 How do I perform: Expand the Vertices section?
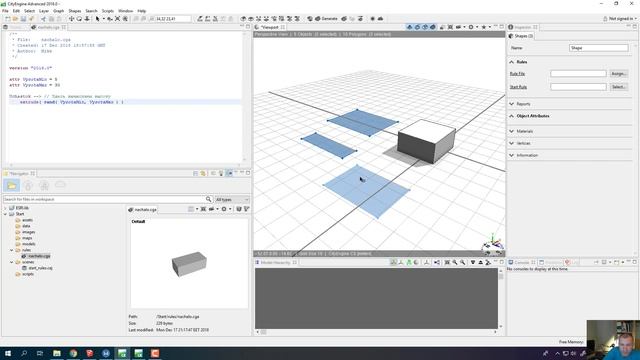[511, 144]
